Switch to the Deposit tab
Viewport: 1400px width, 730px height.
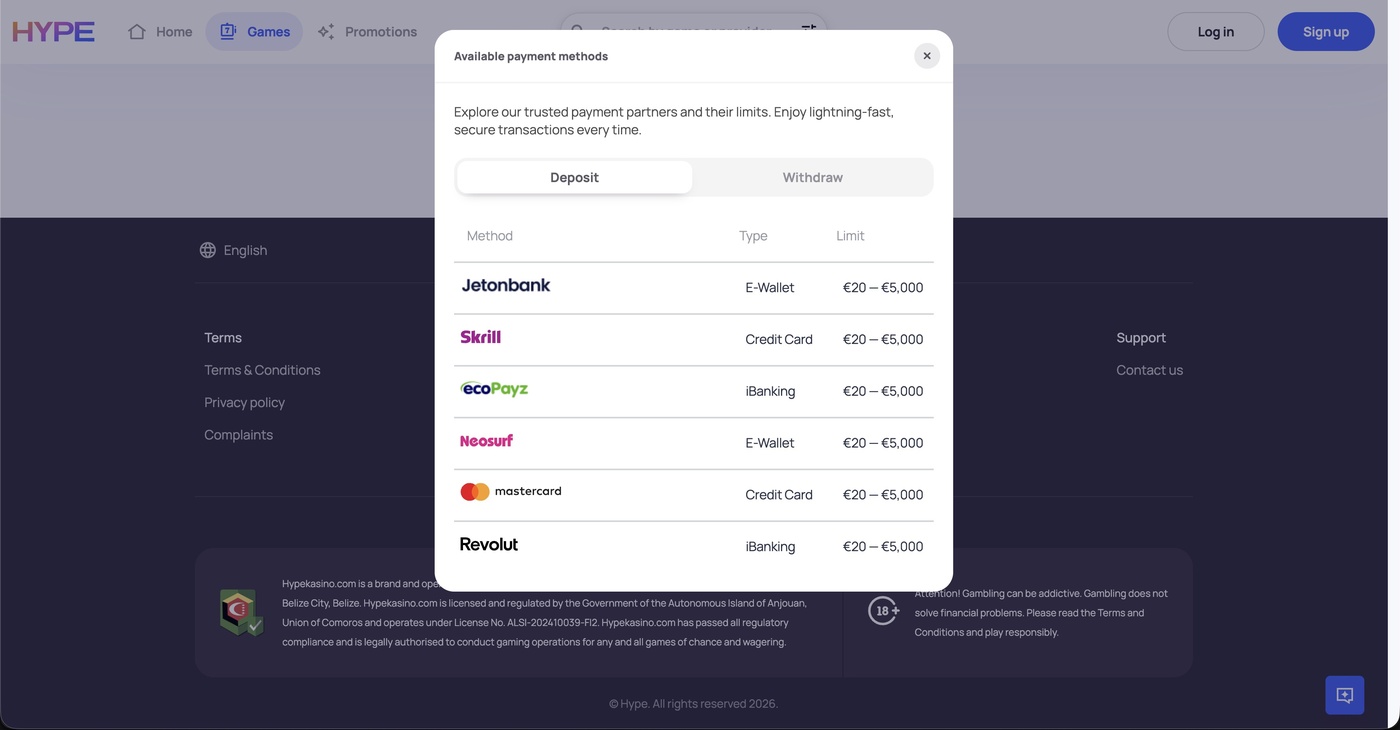tap(574, 177)
